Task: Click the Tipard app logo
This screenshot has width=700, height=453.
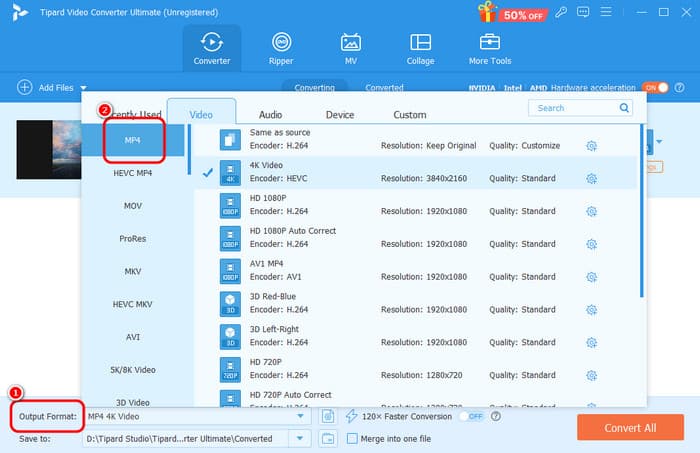Action: pos(20,12)
